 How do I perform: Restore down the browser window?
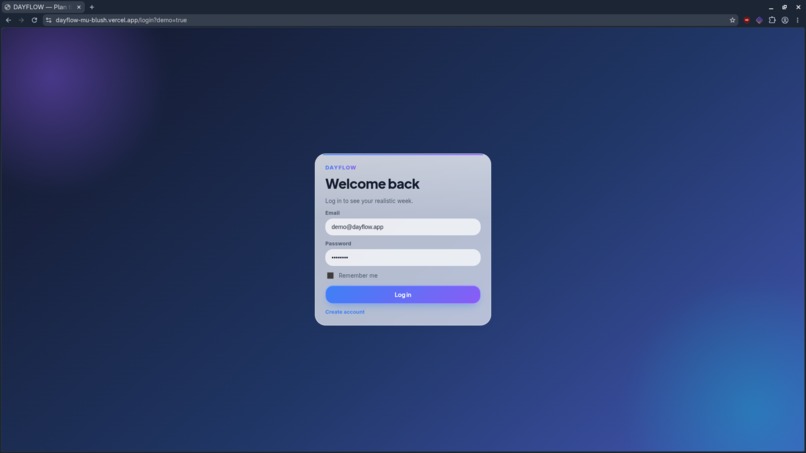pyautogui.click(x=784, y=7)
